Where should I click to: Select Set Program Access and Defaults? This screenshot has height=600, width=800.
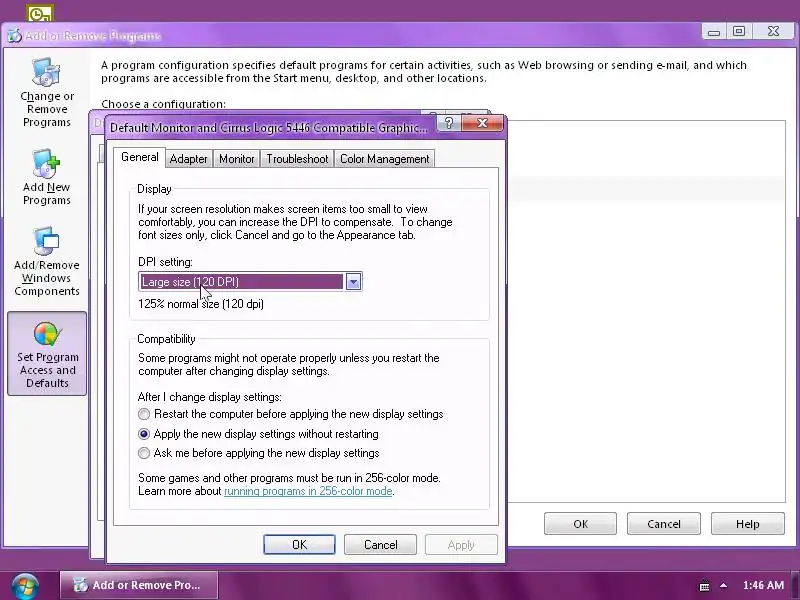point(47,354)
